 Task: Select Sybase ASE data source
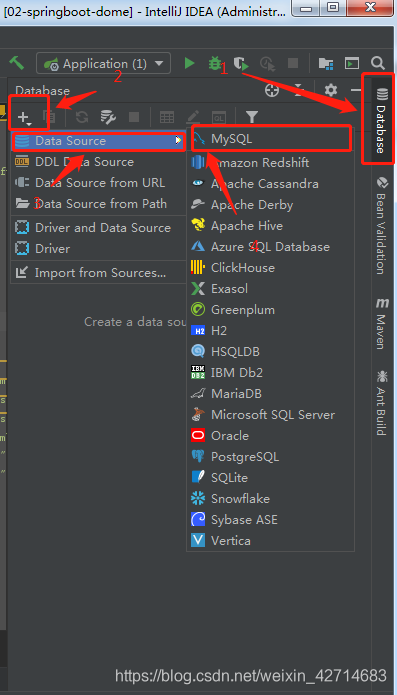[x=271, y=519]
